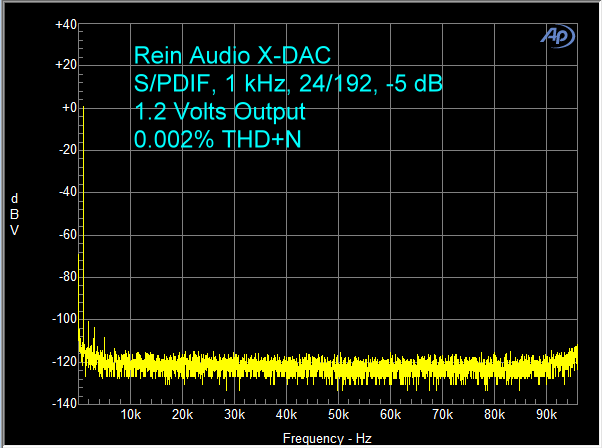
Task: Click the -20 label on the y-axis
Action: coord(66,150)
